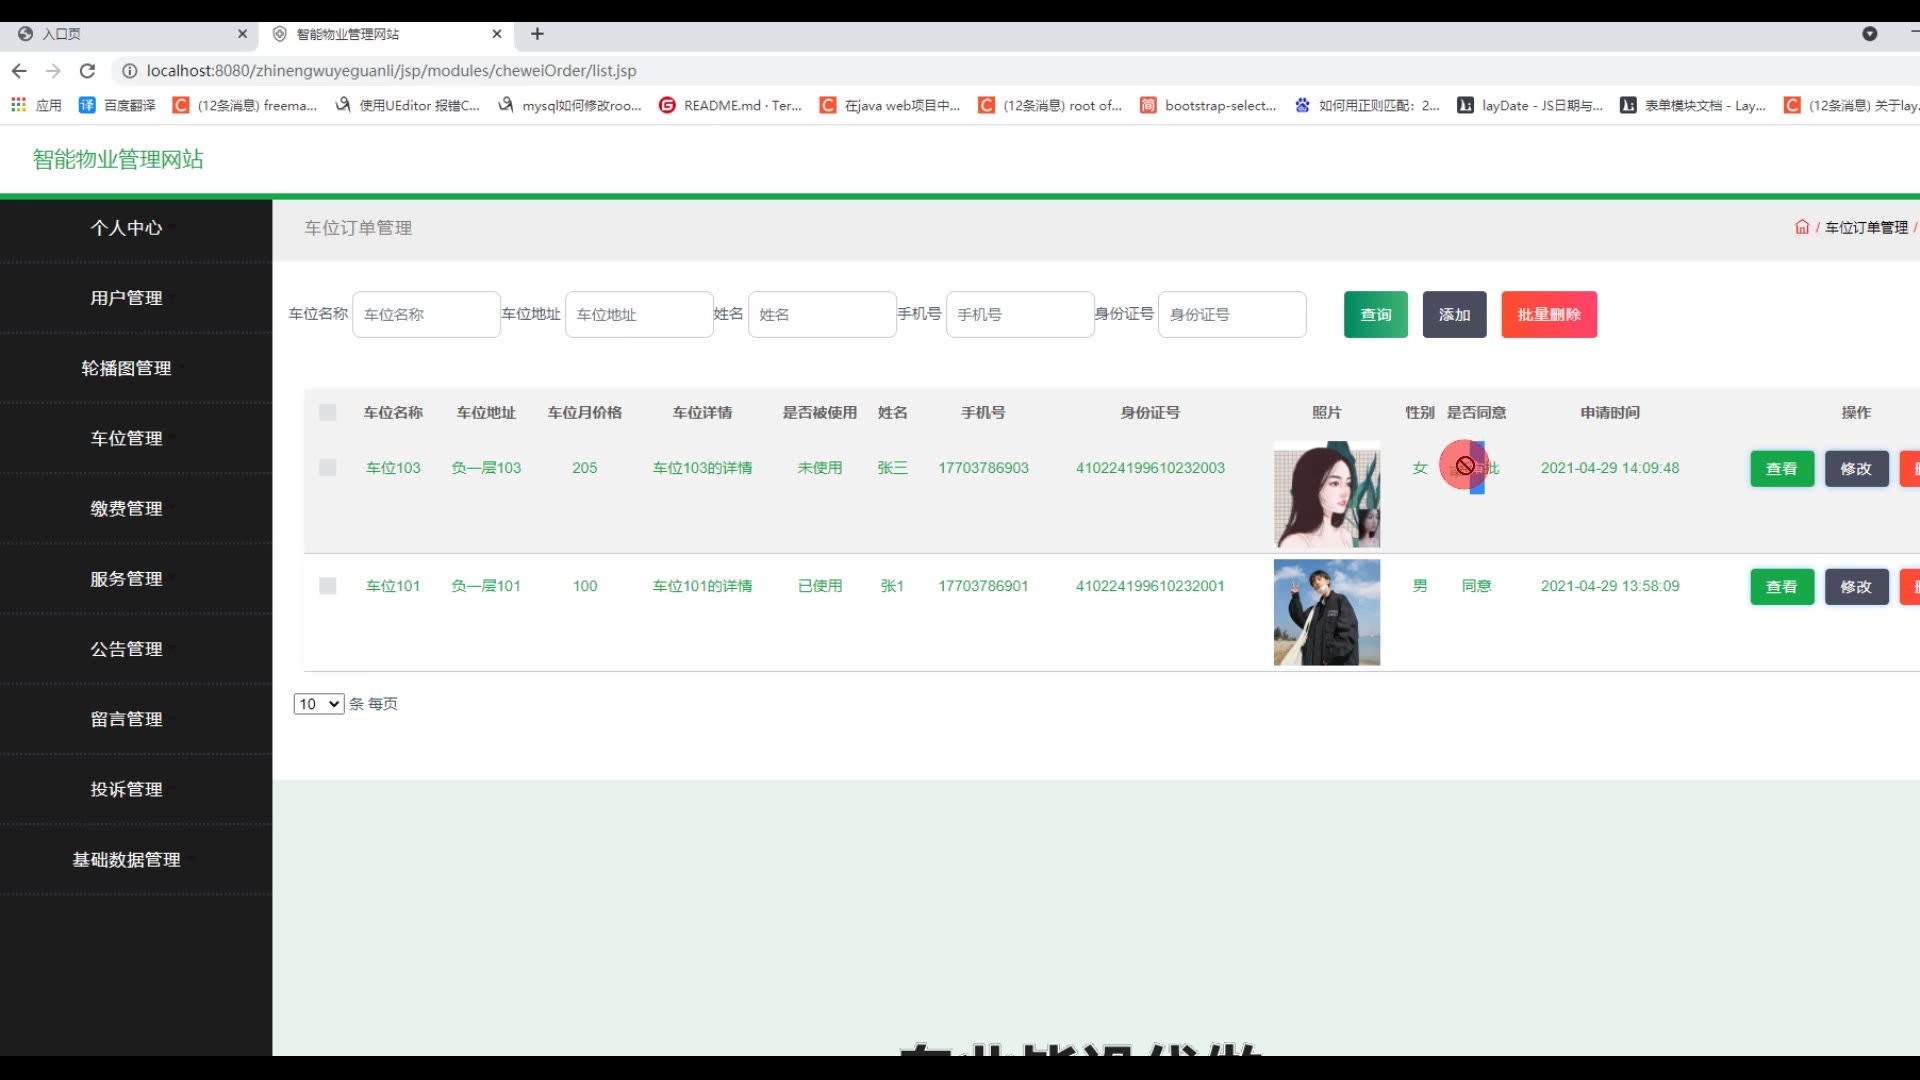
Task: Click the site info icon in address bar
Action: (129, 71)
